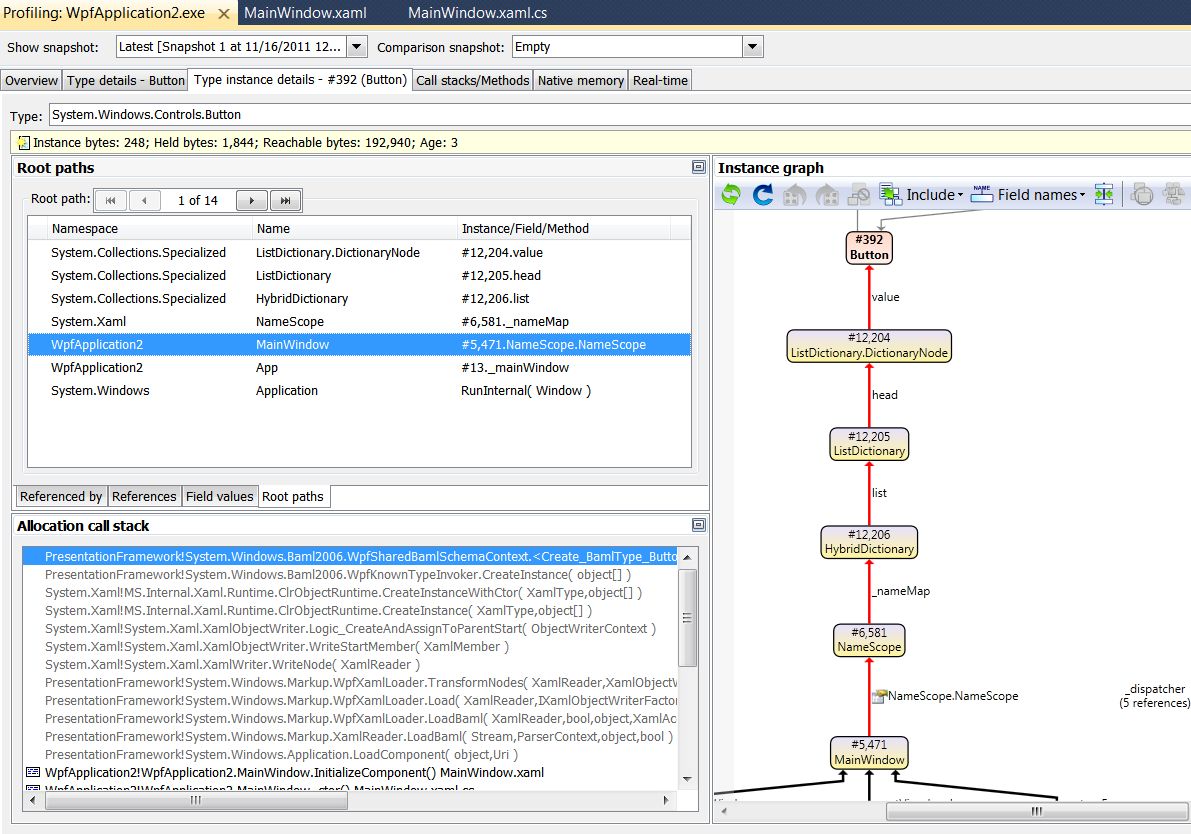Click the #5,471 MainWindow graph node
Screen dimensions: 1191x834
click(x=869, y=752)
